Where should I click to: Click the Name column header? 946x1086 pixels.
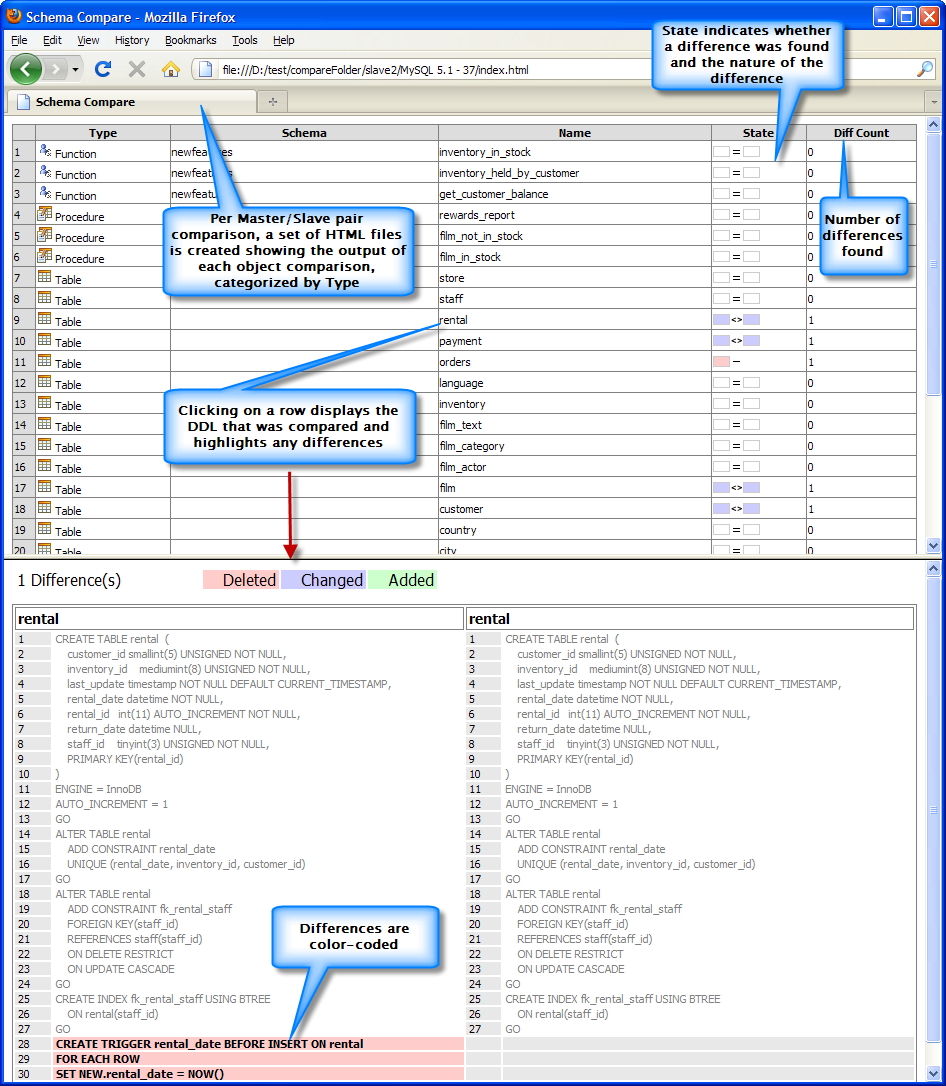[x=574, y=132]
